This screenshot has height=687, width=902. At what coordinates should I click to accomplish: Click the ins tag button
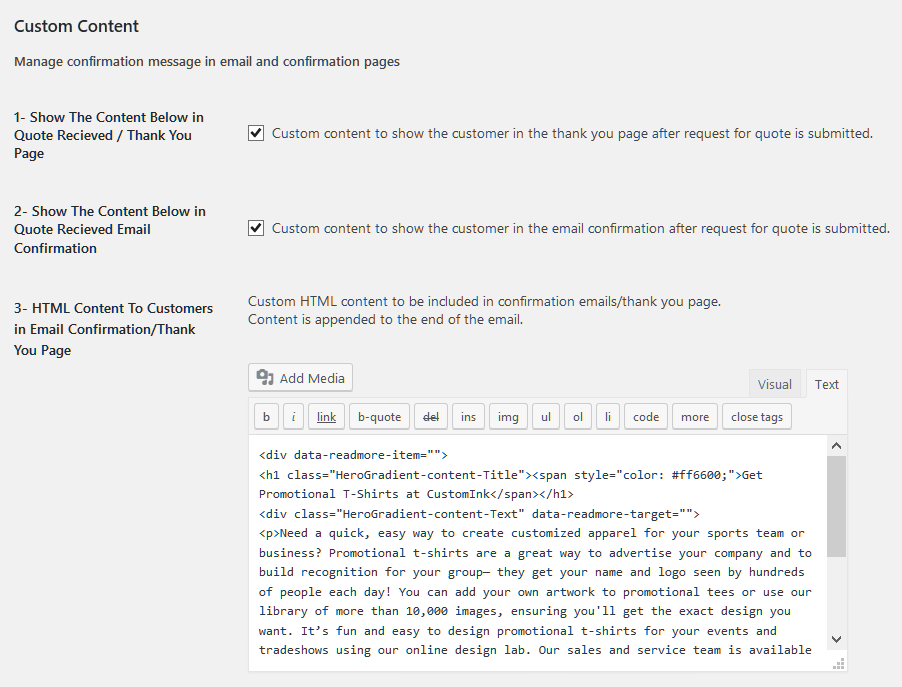pyautogui.click(x=468, y=417)
